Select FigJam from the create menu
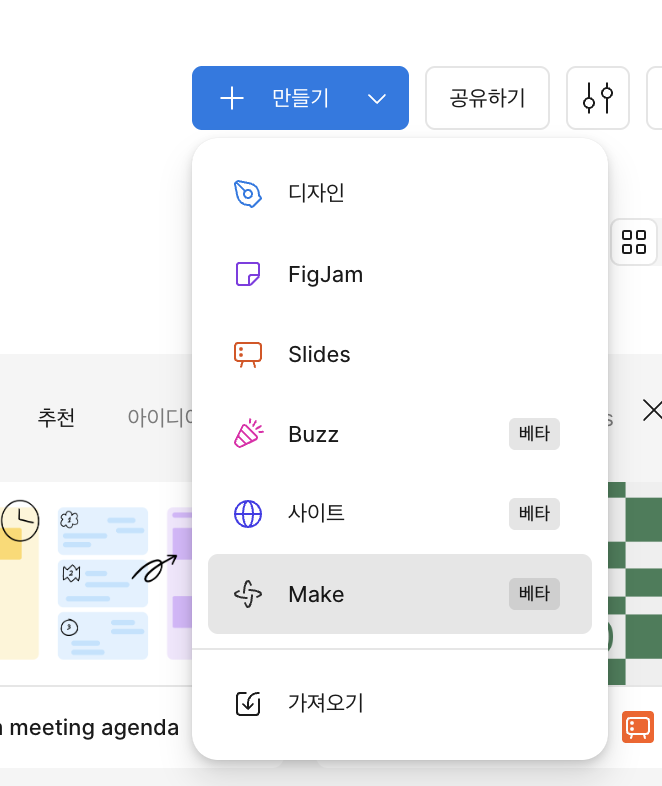The width and height of the screenshot is (662, 786). pyautogui.click(x=400, y=274)
